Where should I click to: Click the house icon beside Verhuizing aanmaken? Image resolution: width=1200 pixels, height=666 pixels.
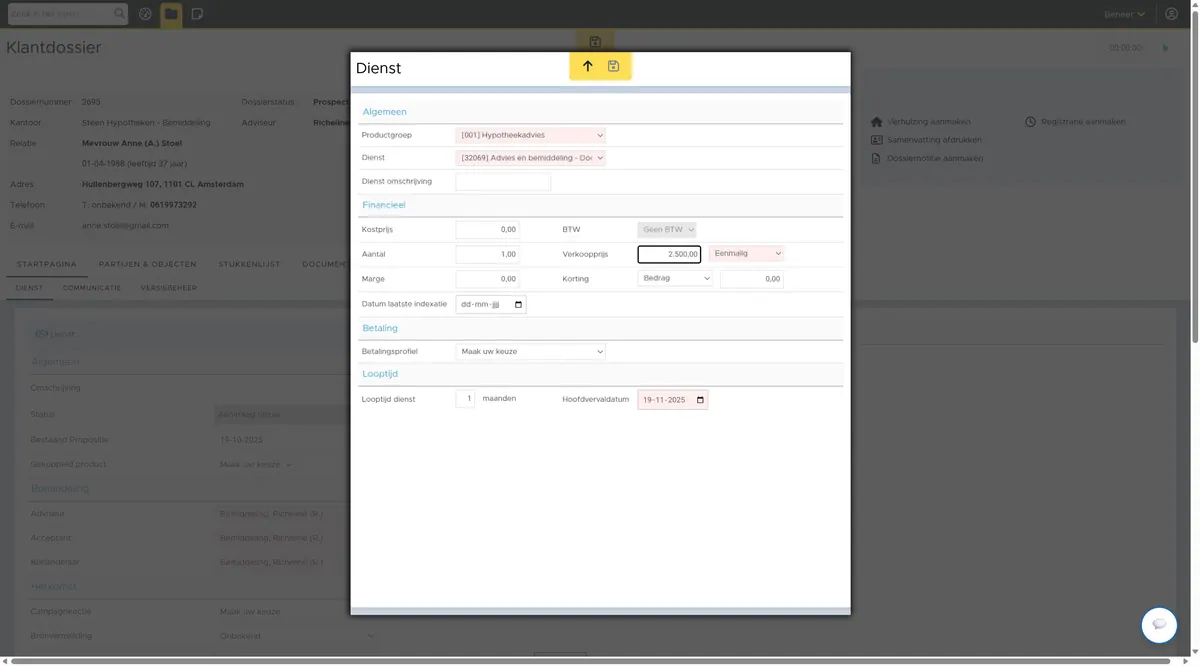[877, 122]
